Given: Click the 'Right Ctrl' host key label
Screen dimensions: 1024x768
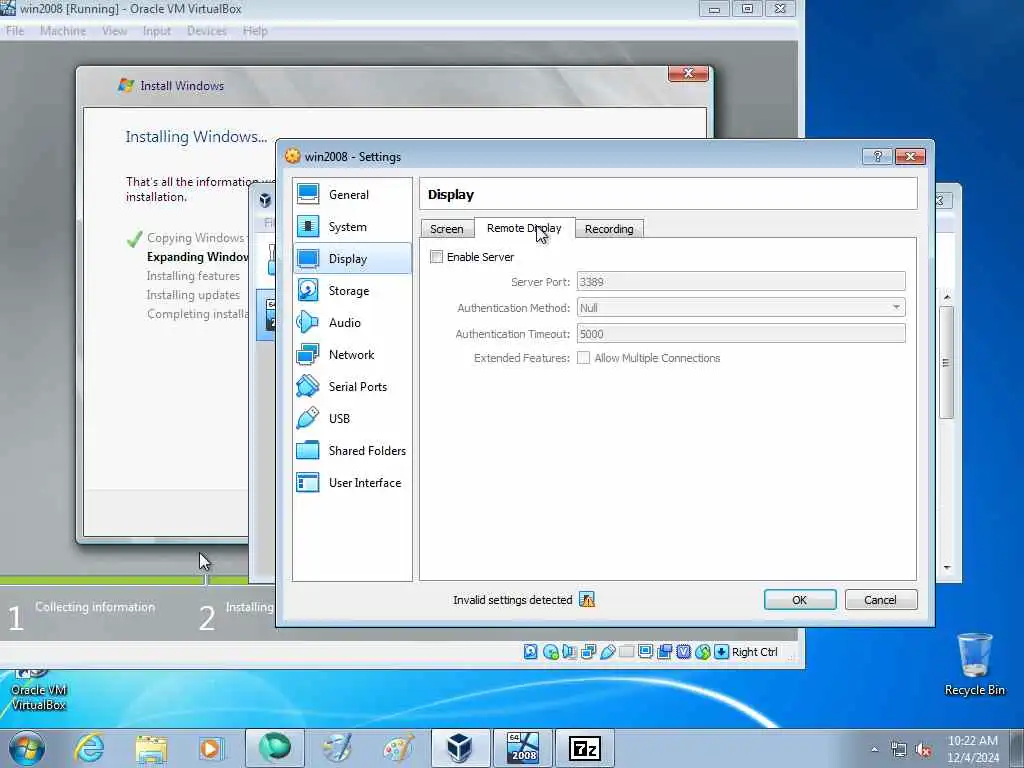Looking at the screenshot, I should click(x=755, y=652).
